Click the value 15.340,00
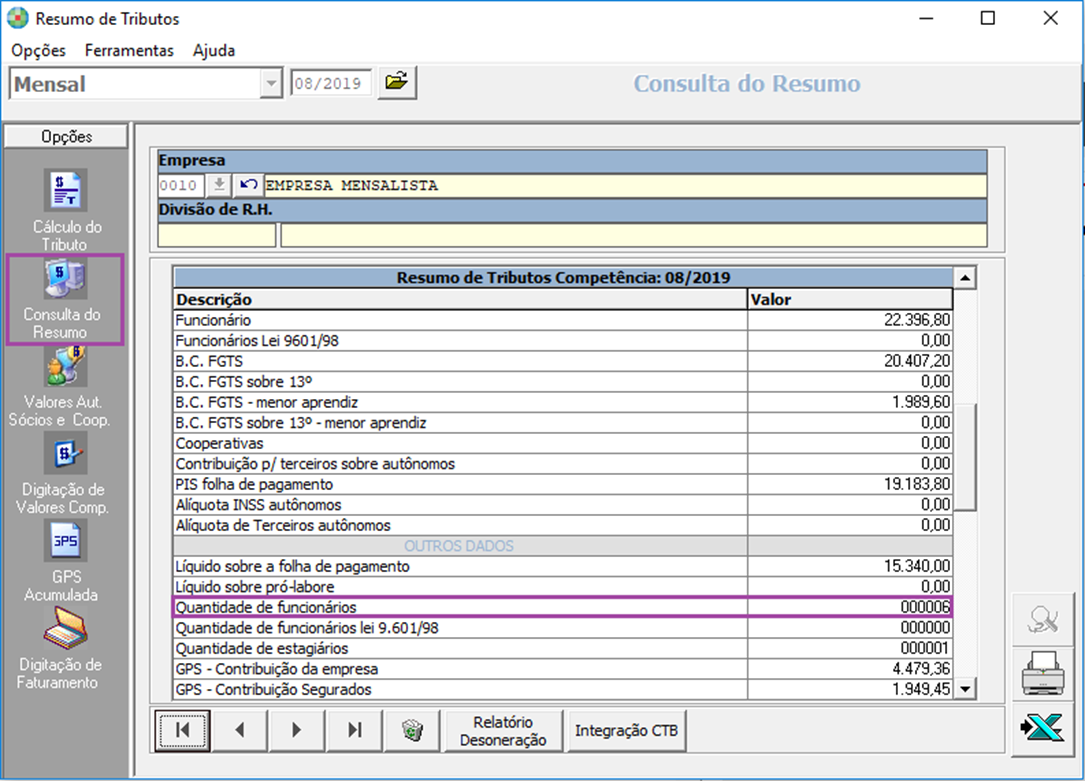The image size is (1085, 781). 917,567
